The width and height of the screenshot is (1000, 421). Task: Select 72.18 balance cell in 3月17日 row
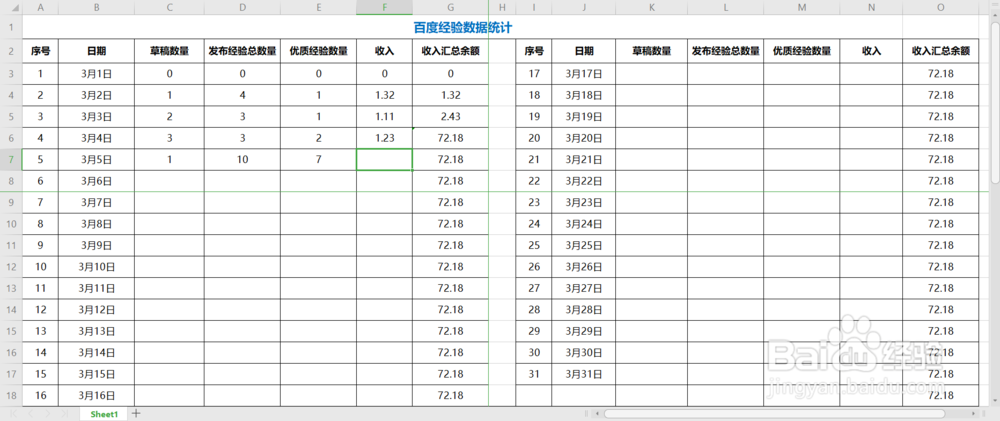[x=941, y=73]
